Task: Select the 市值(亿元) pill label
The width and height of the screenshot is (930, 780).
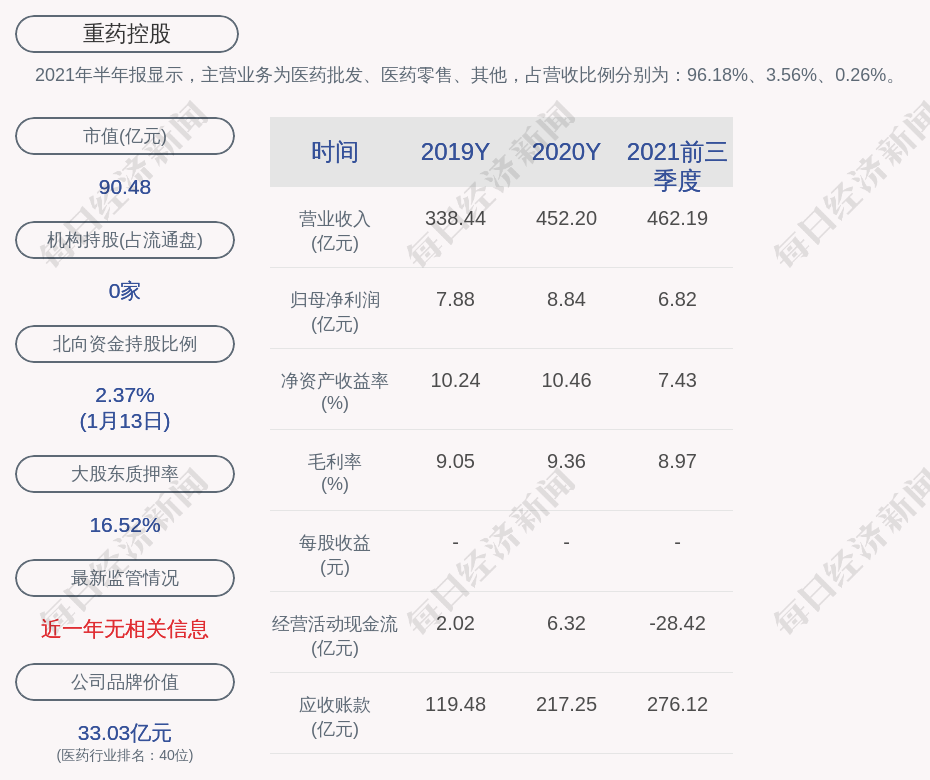Action: point(125,136)
